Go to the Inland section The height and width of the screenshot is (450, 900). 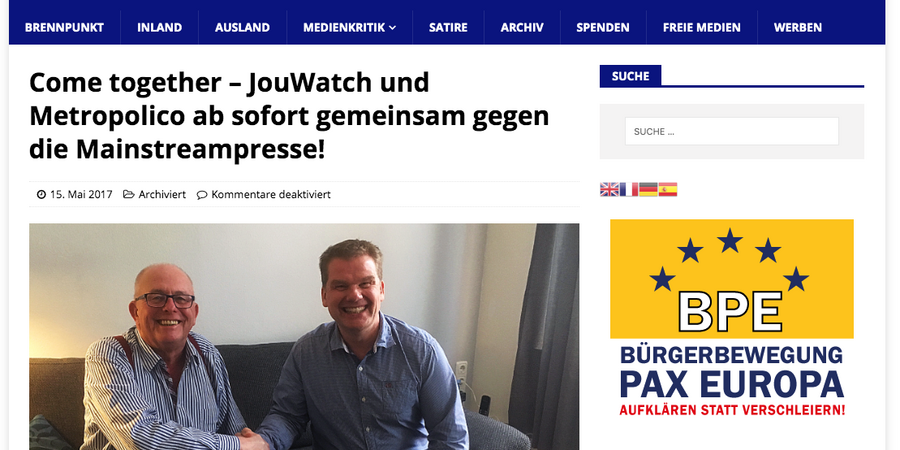coord(160,28)
